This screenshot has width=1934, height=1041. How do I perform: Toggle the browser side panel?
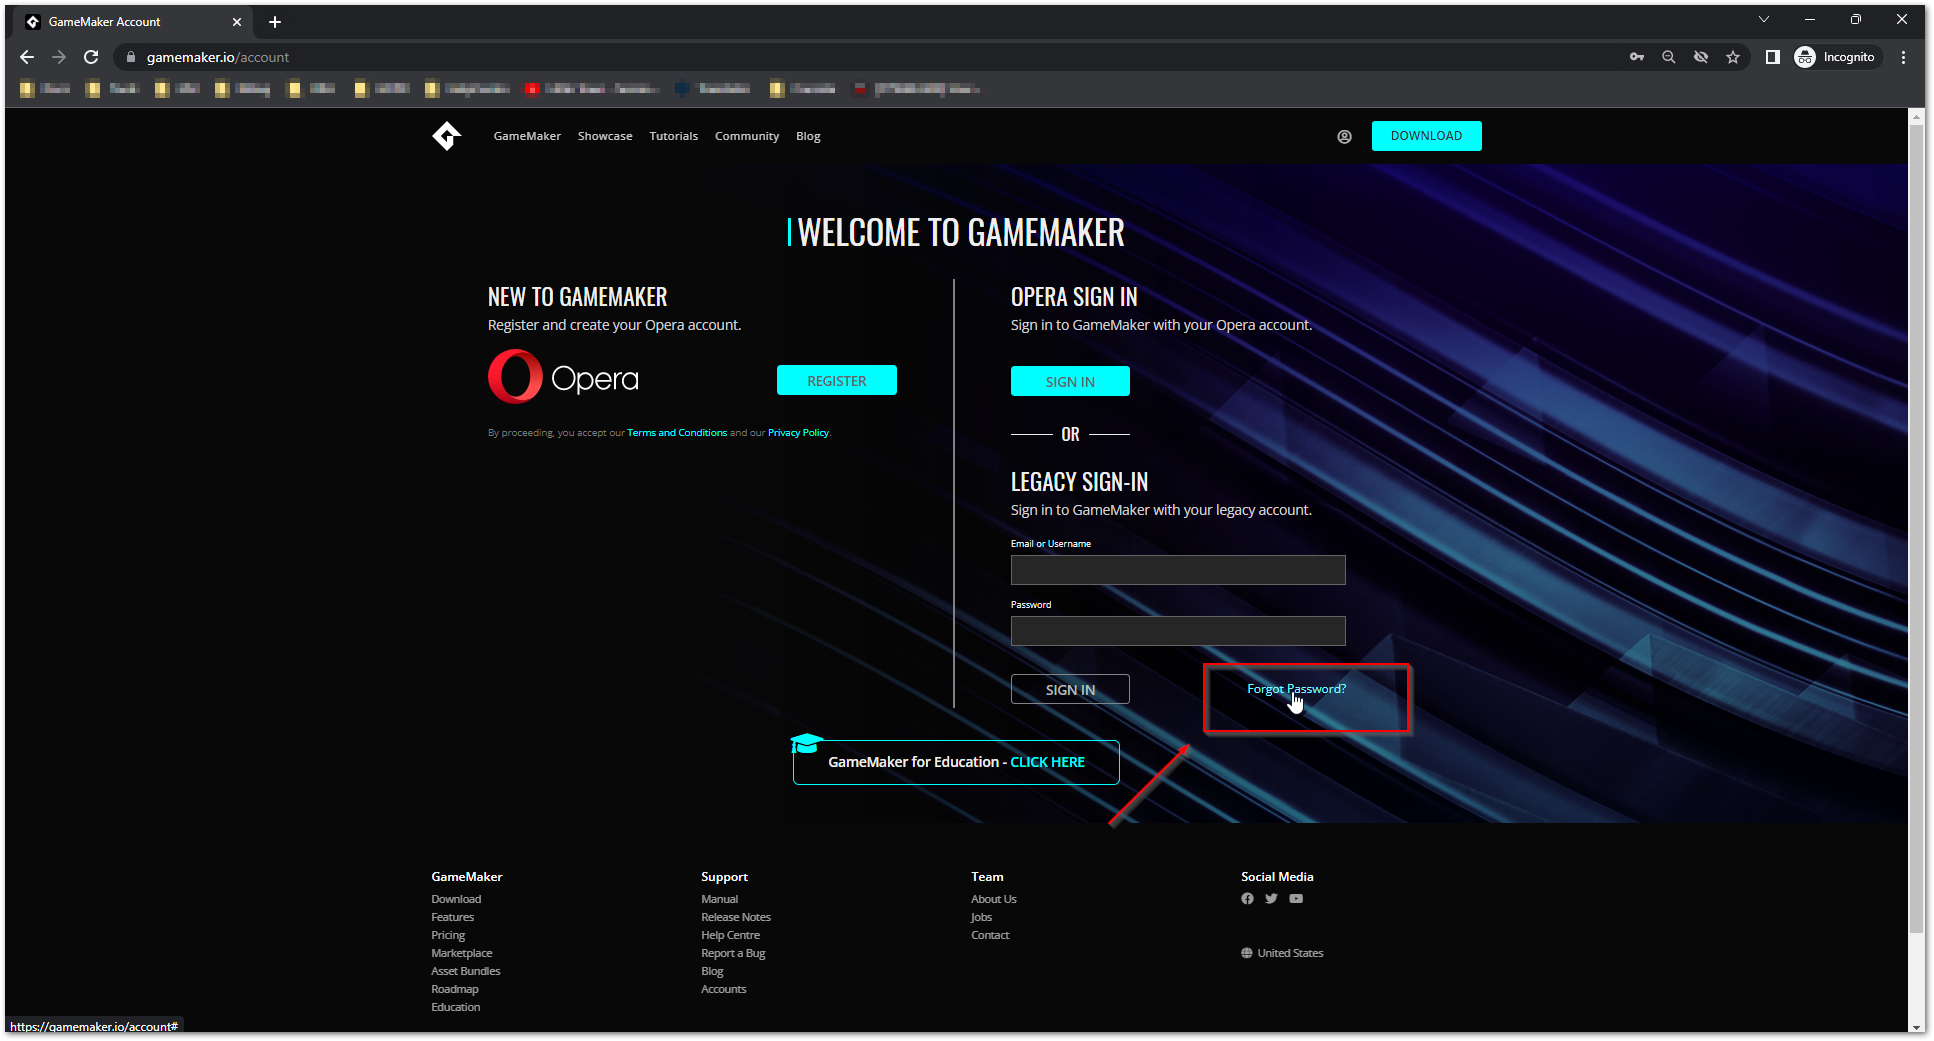click(x=1772, y=57)
